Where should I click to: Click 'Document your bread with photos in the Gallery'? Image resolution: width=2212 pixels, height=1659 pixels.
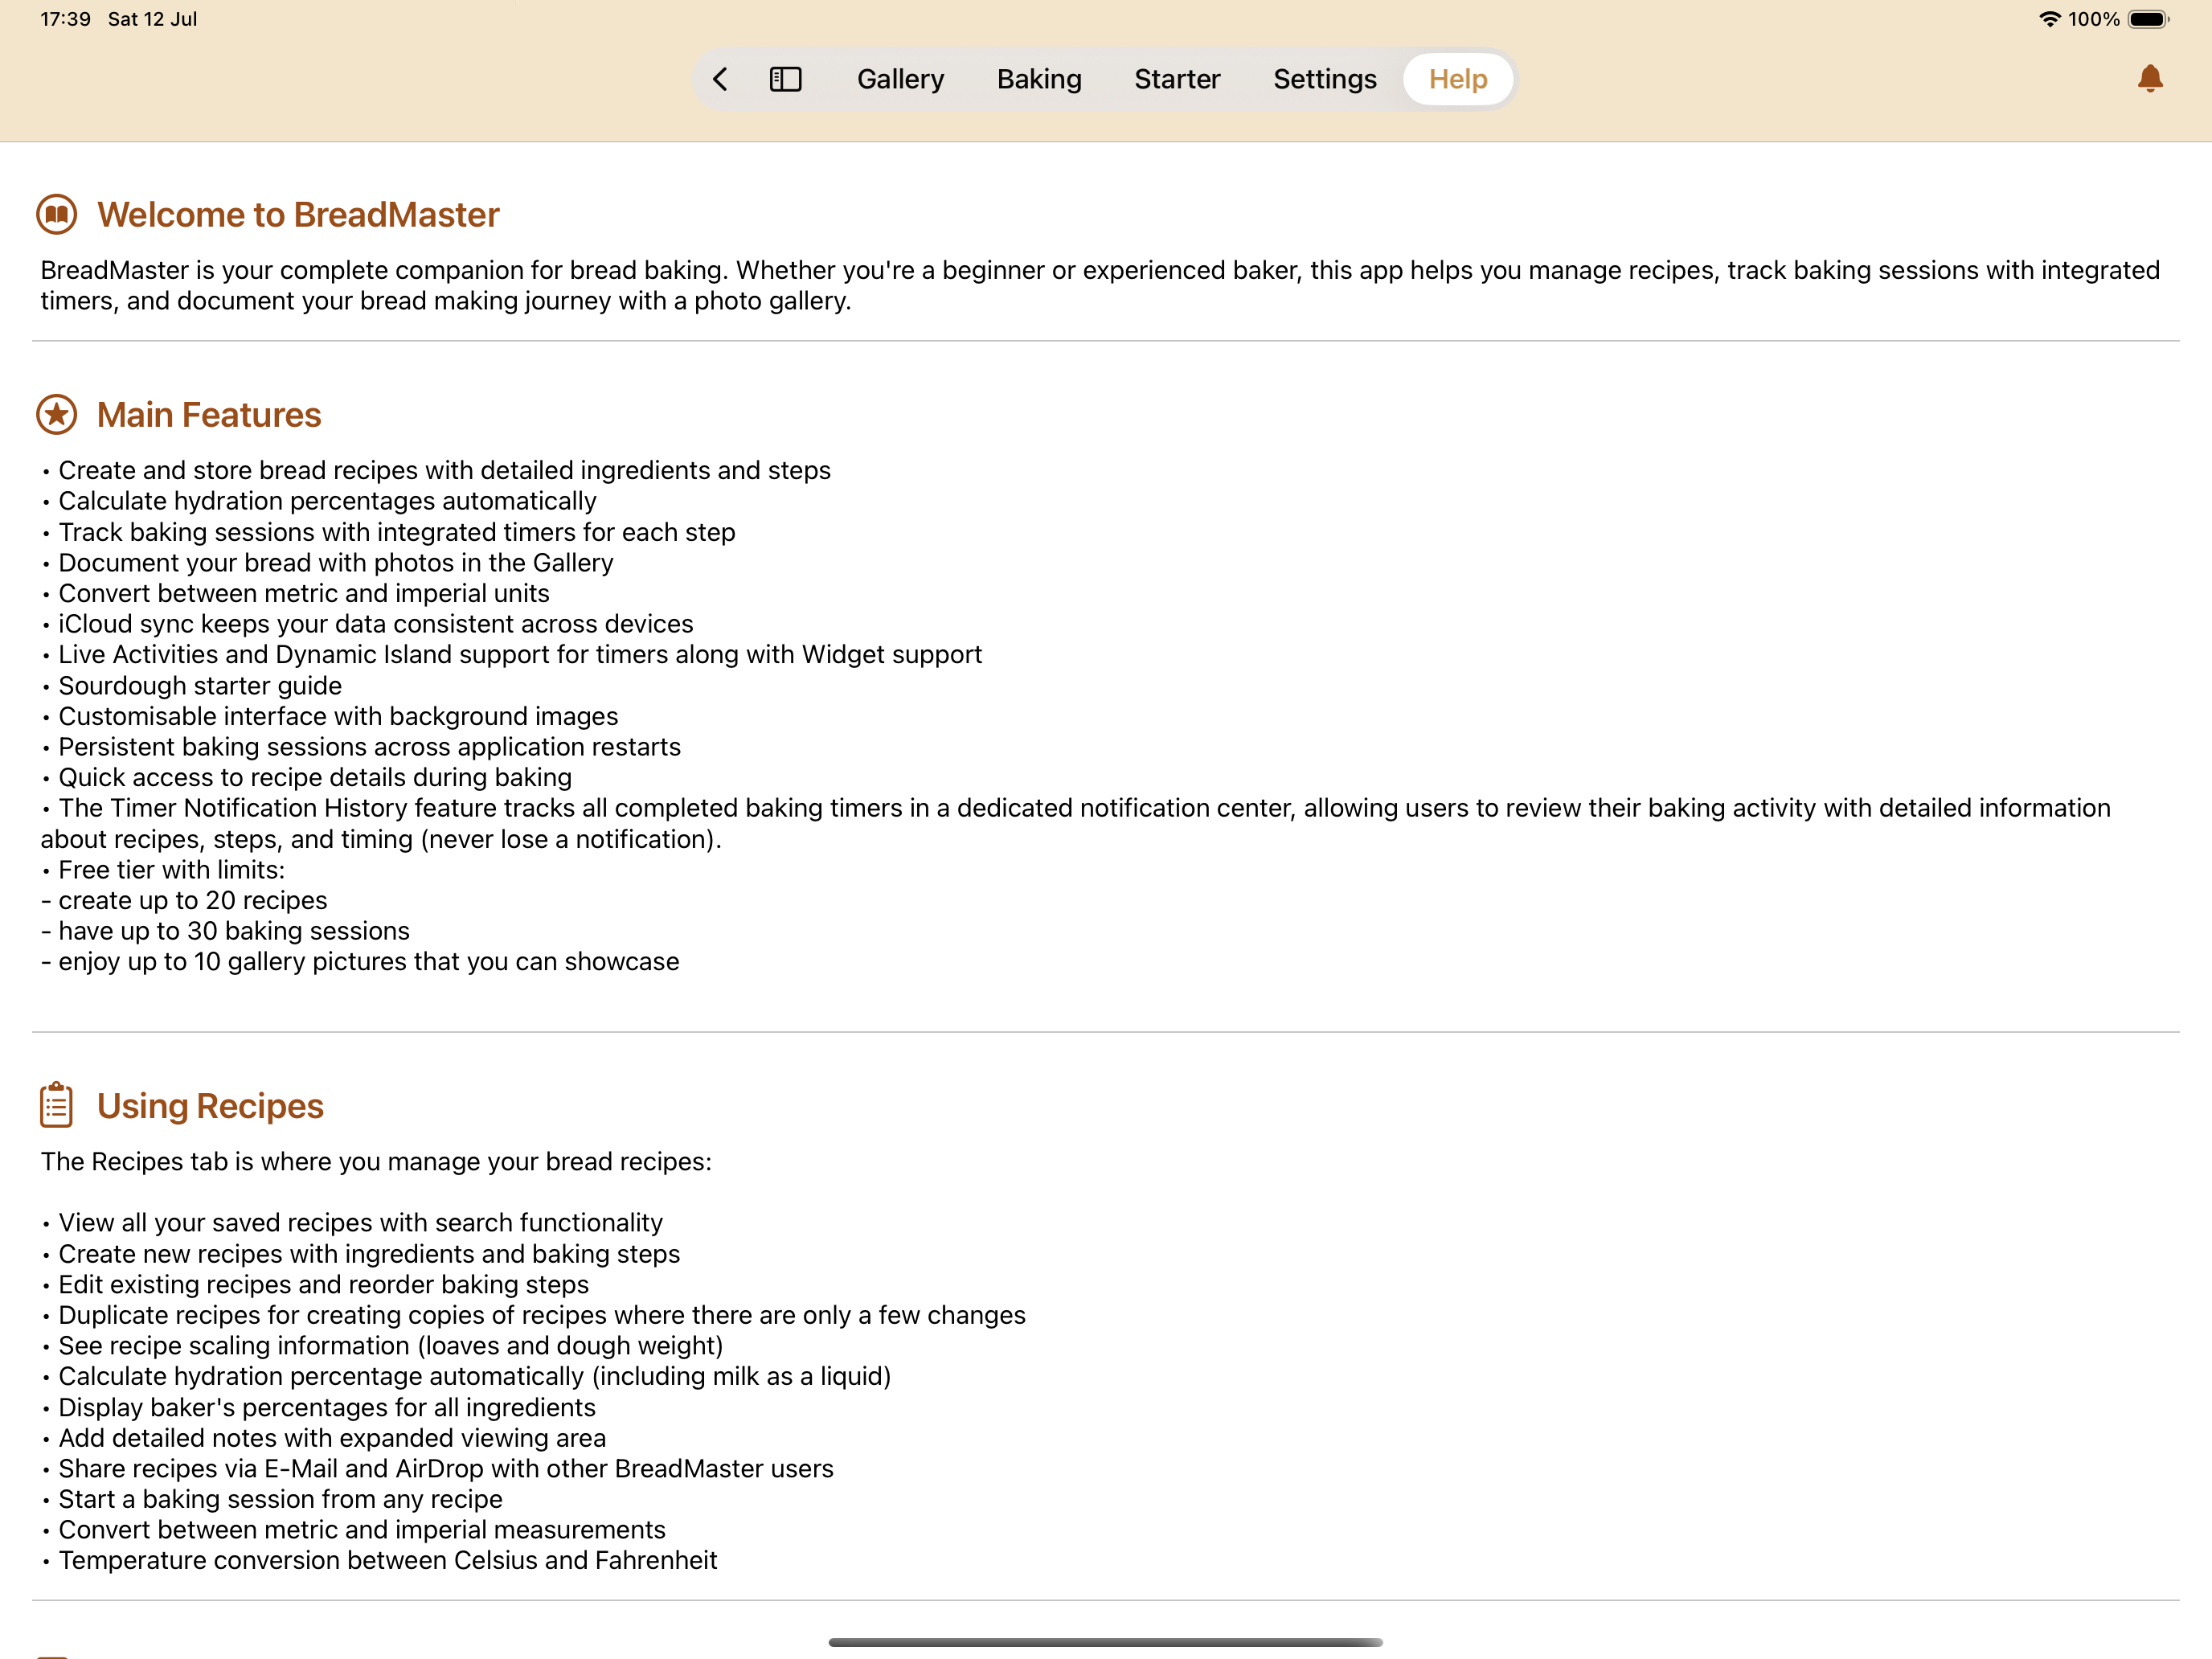coord(327,563)
